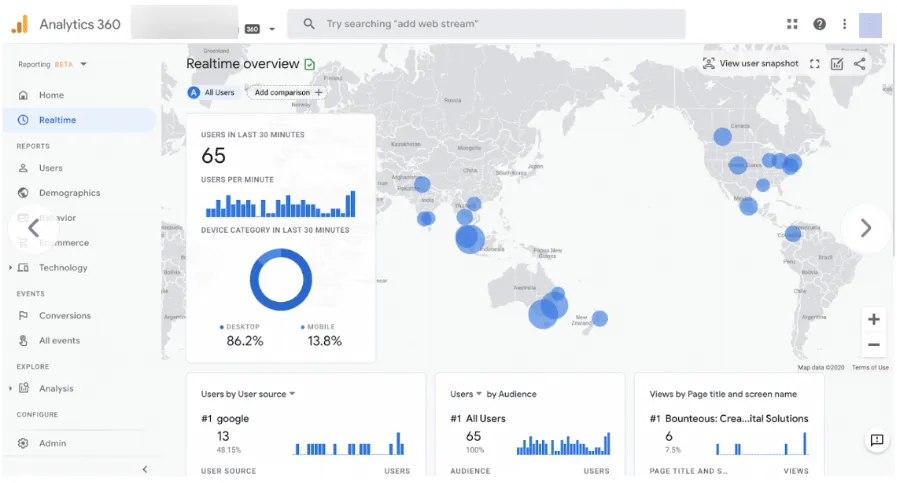897x483 pixels.
Task: Open the help question mark icon
Action: pos(819,24)
